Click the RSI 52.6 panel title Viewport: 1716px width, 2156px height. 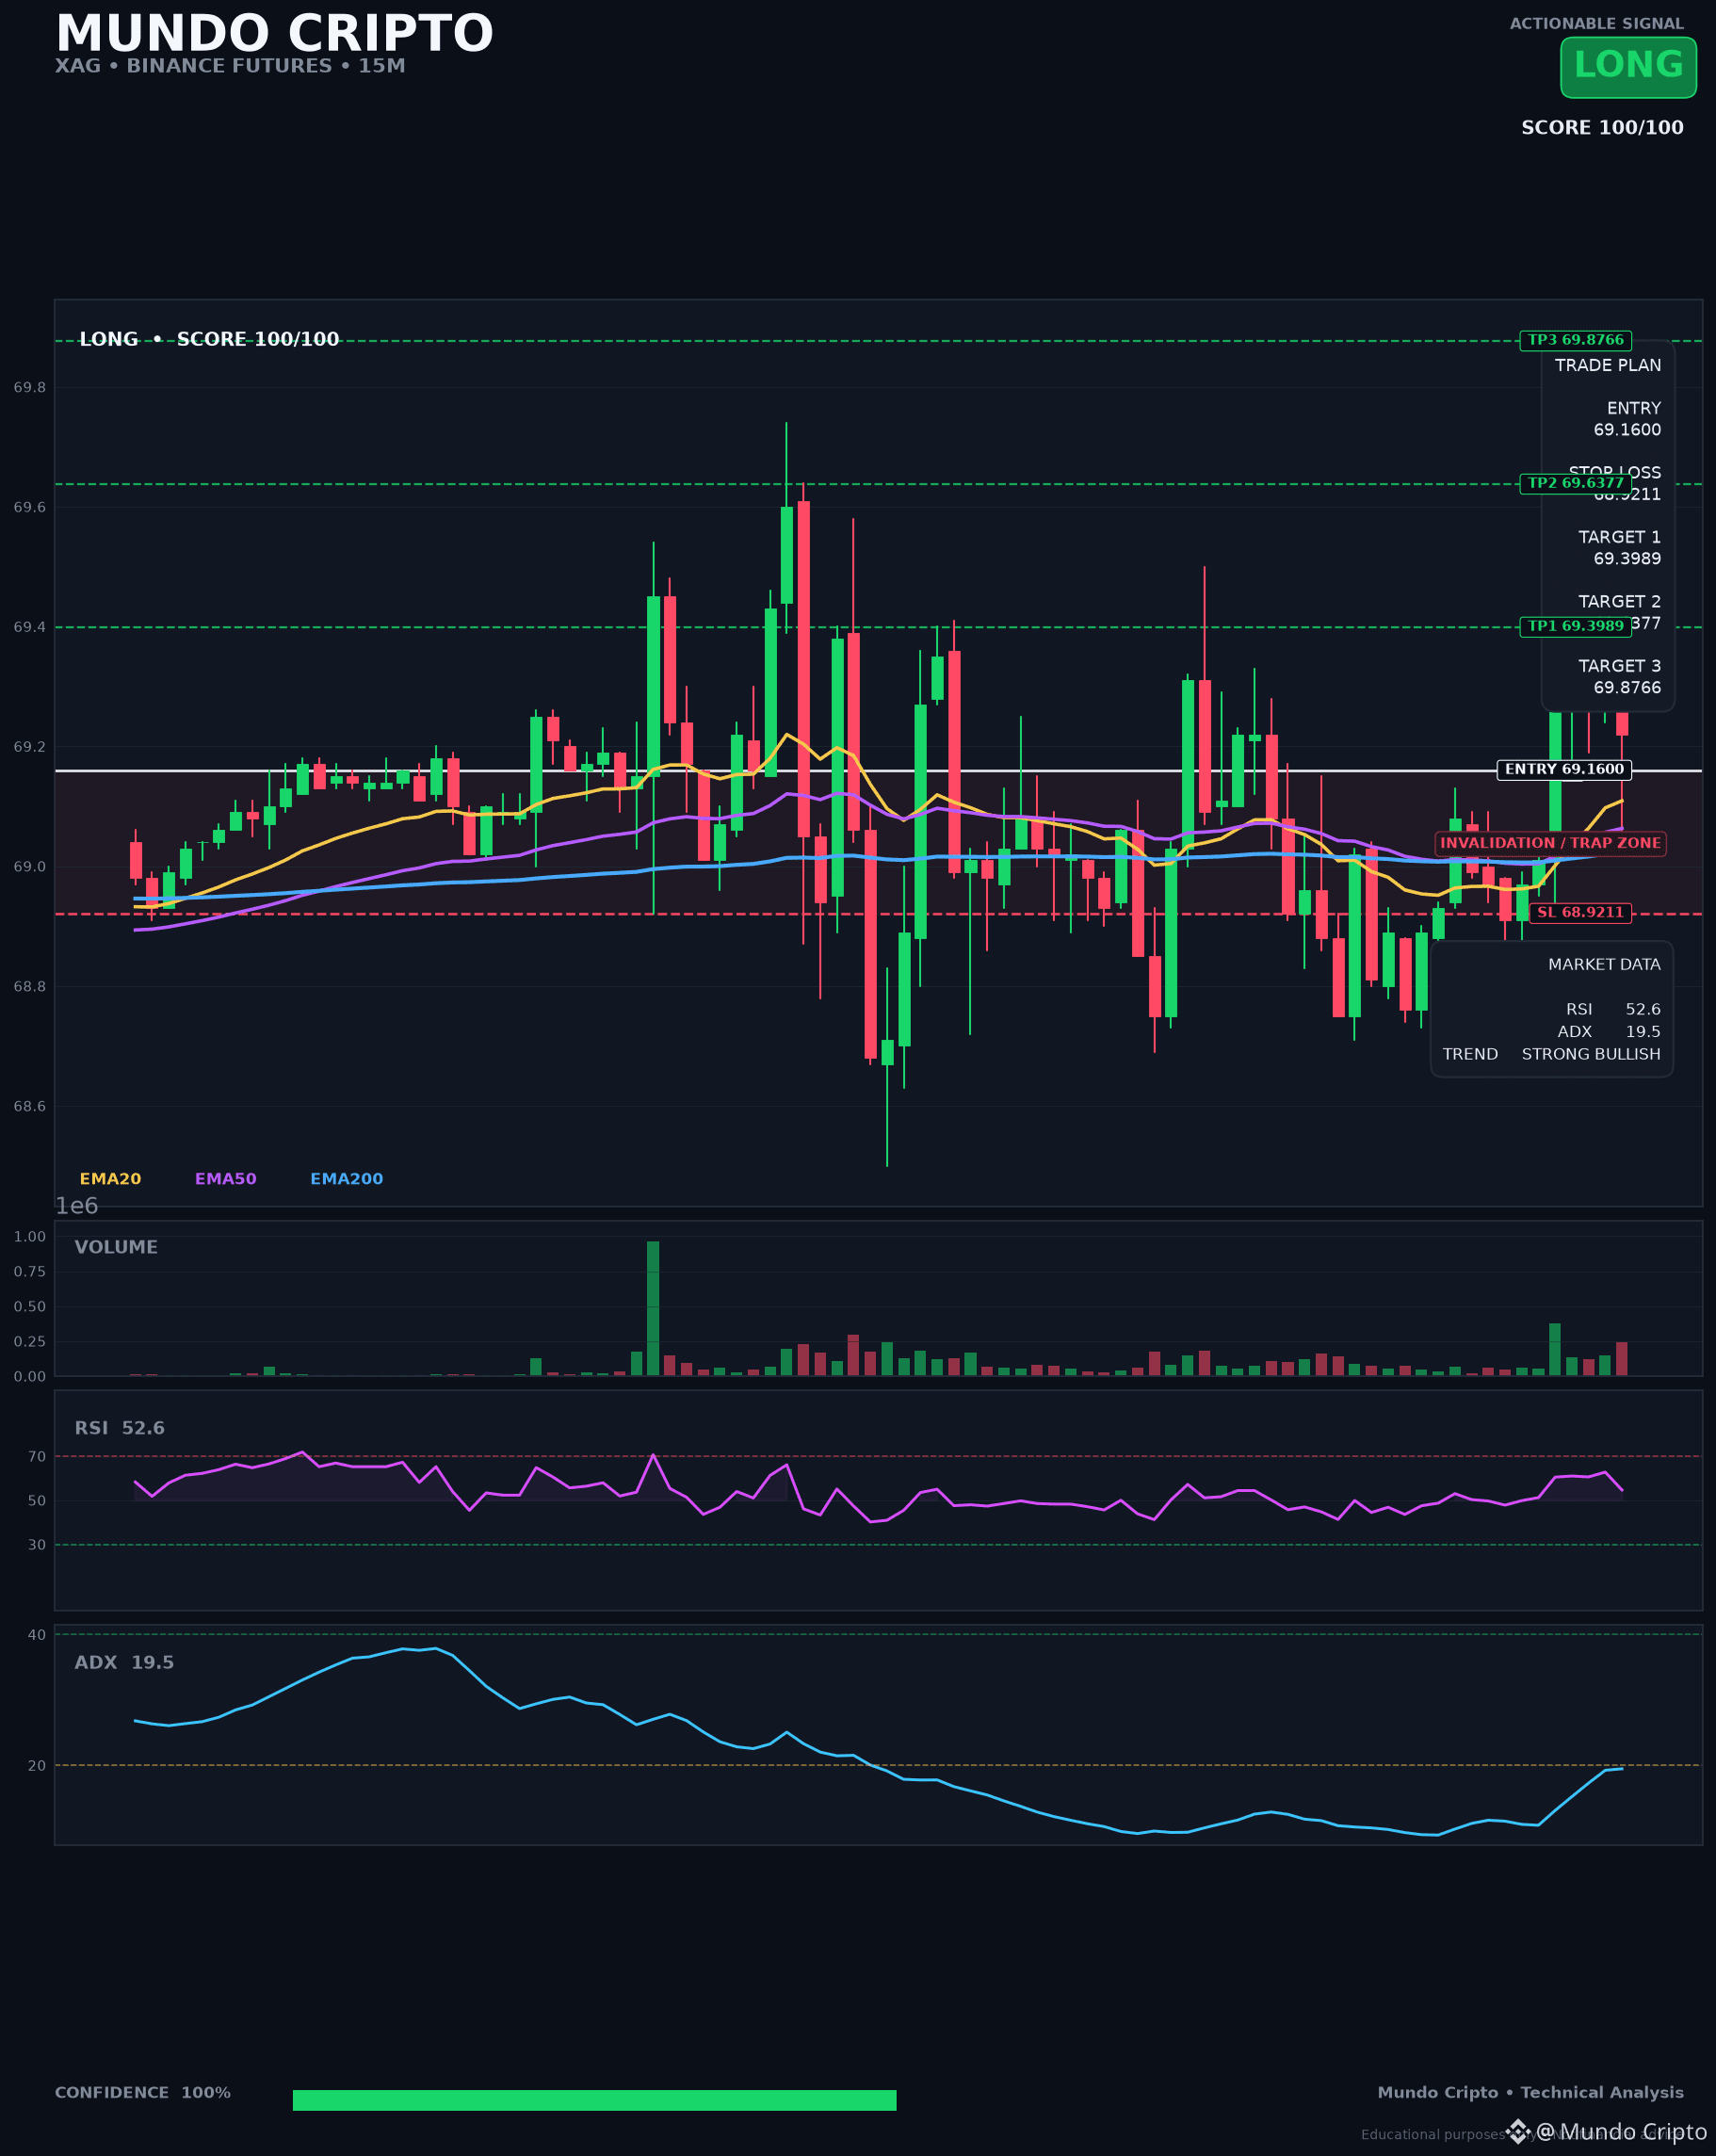click(119, 1428)
